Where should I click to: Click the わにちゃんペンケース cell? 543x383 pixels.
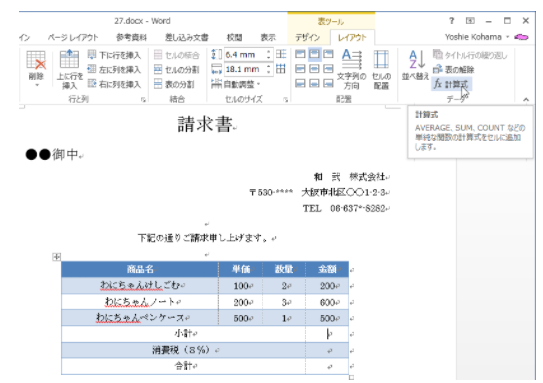(x=140, y=318)
